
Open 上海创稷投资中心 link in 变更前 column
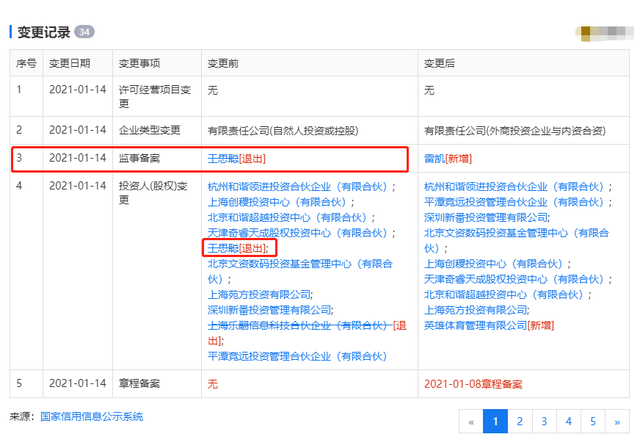(277, 202)
